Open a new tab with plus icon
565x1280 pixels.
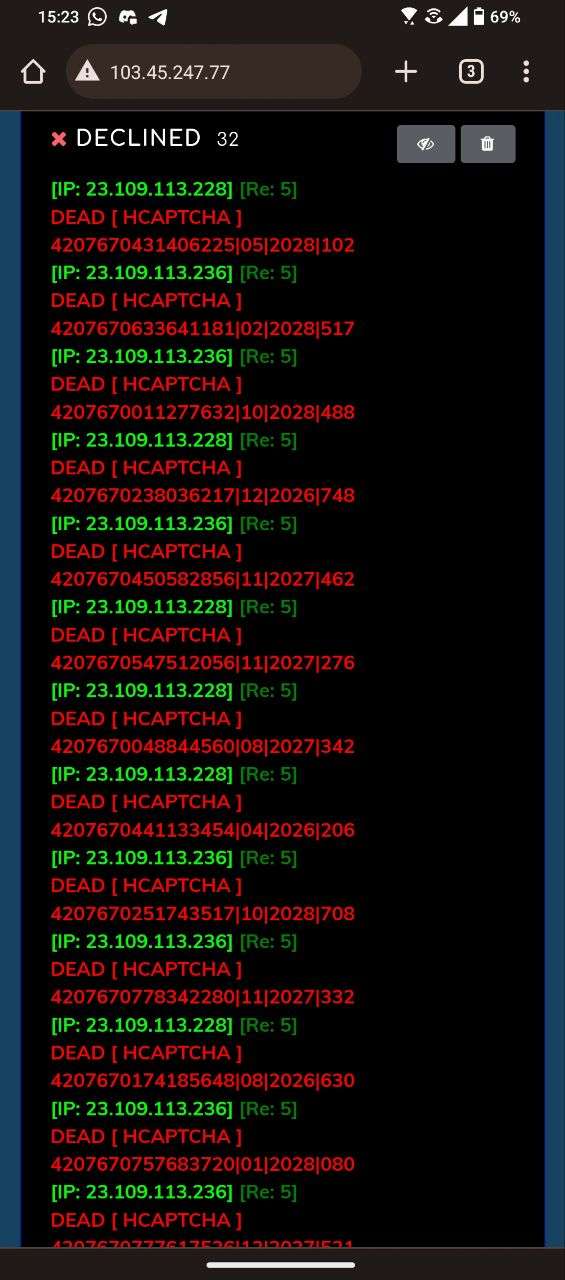coord(406,72)
